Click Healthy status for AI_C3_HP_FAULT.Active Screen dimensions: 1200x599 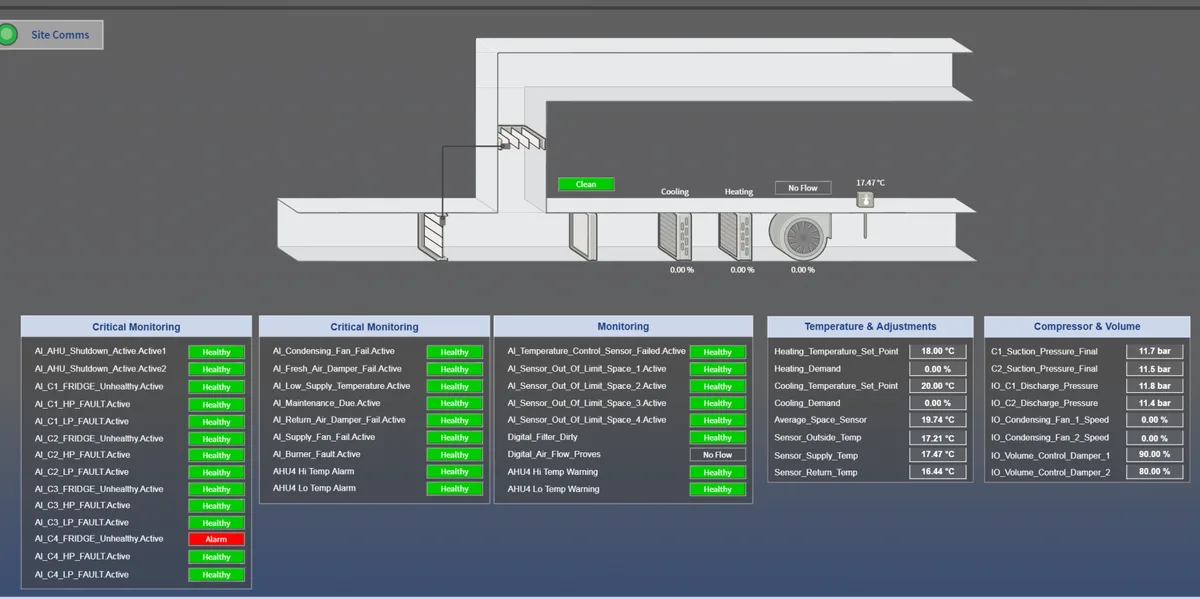217,506
